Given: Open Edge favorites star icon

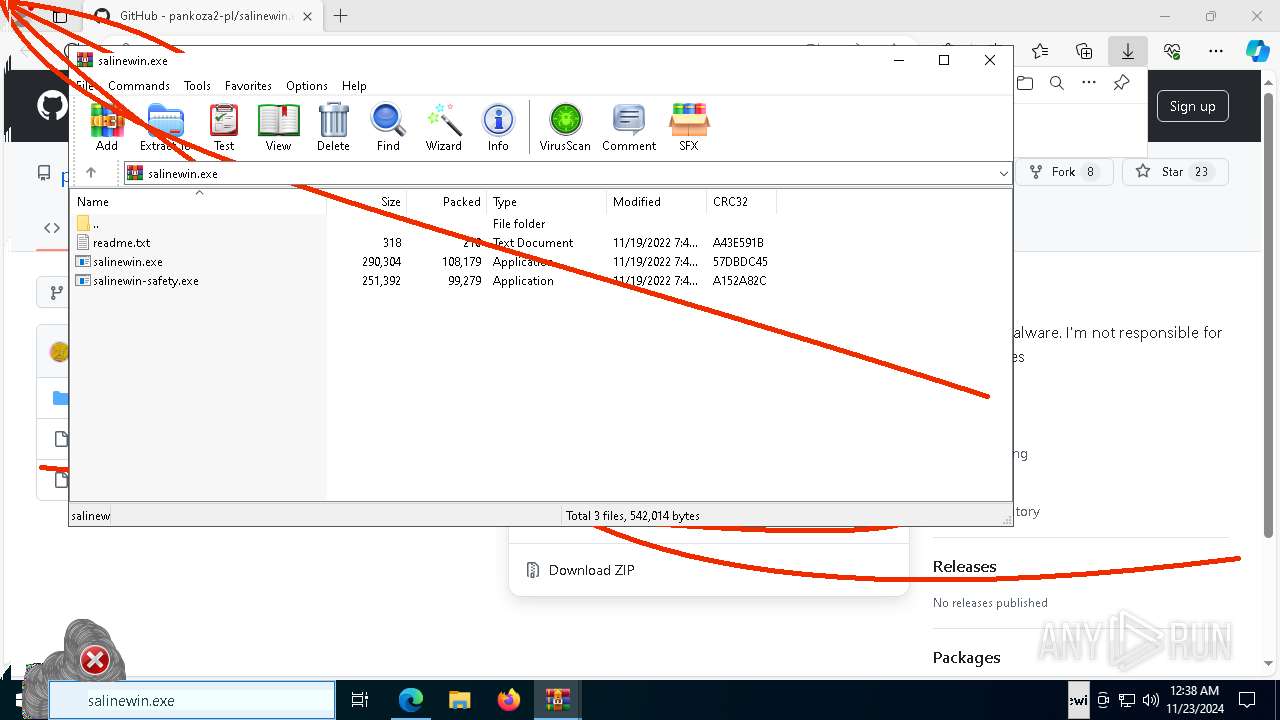Looking at the screenshot, I should 1040,51.
